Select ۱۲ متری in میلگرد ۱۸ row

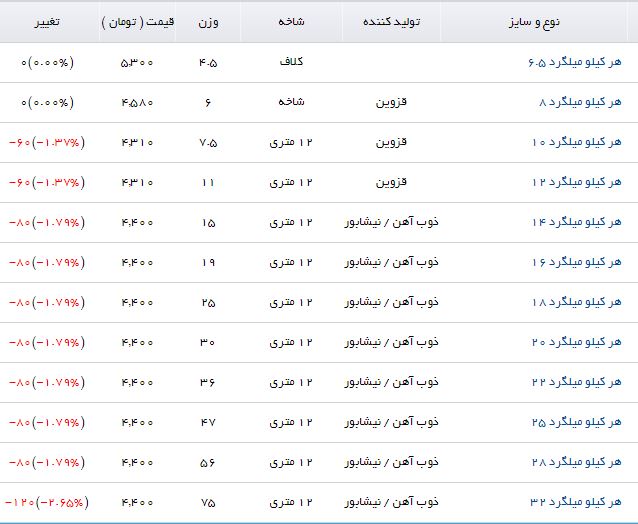click(291, 302)
